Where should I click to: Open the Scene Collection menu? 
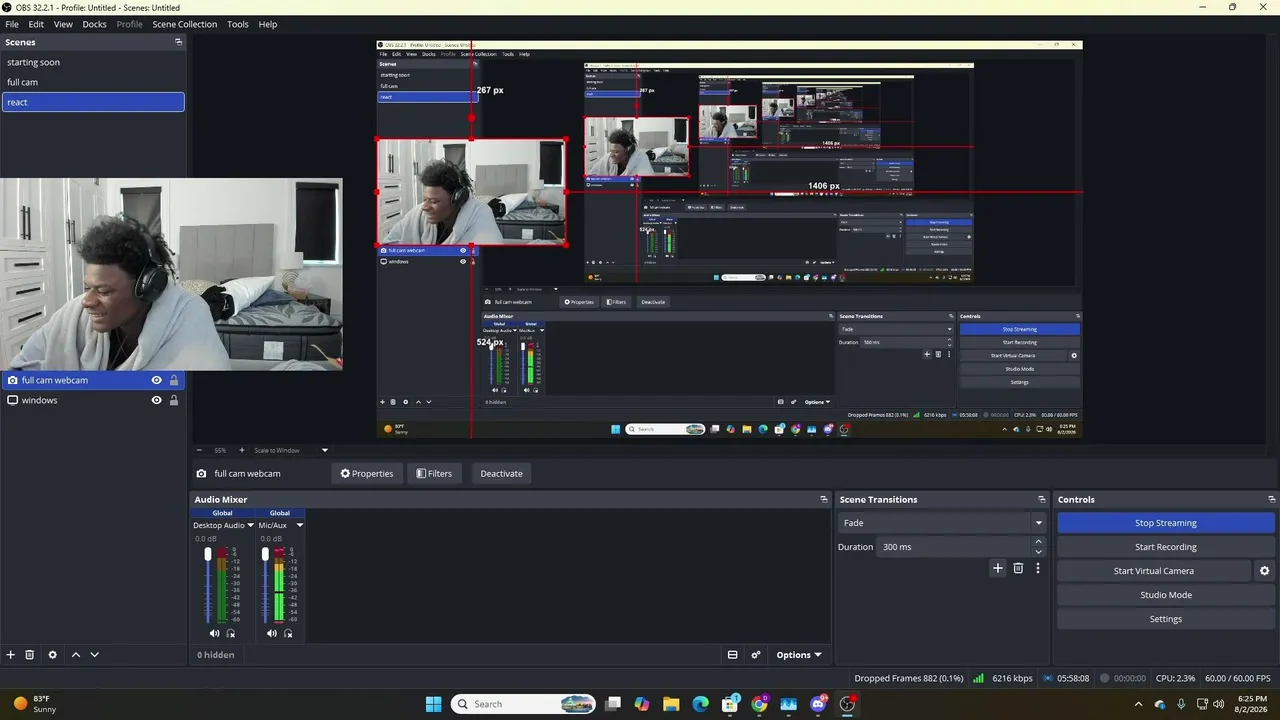click(x=185, y=24)
